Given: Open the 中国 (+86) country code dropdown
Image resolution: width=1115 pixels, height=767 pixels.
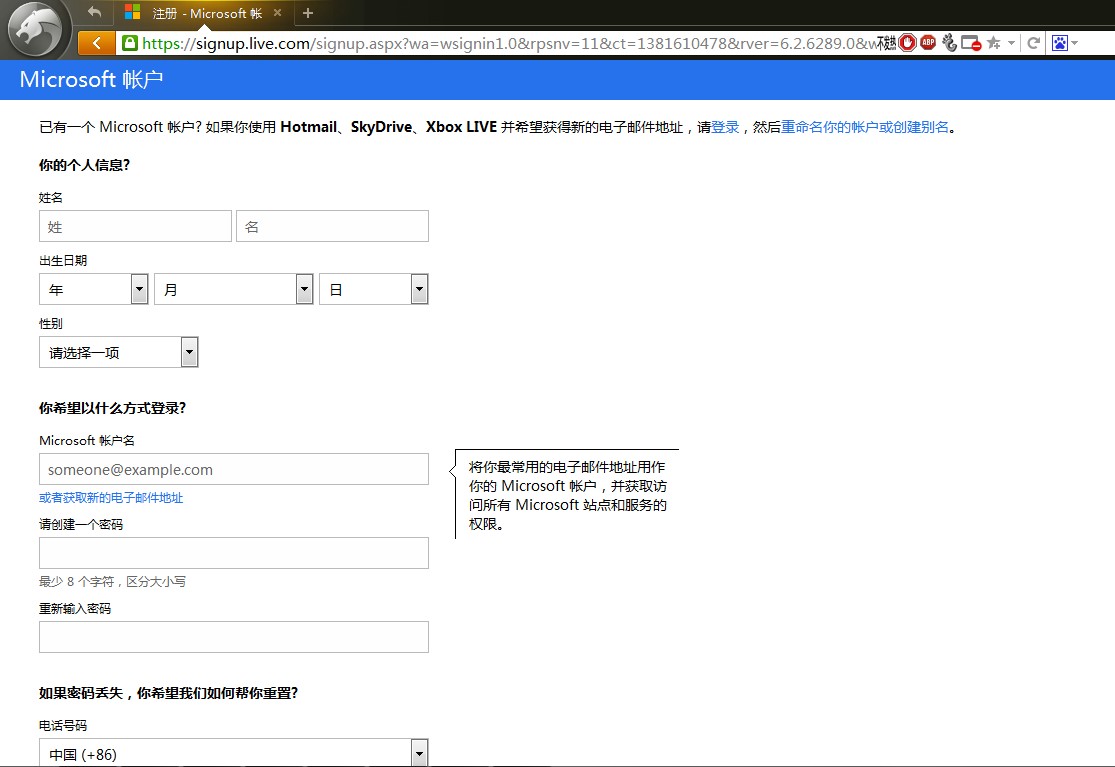Looking at the screenshot, I should tap(234, 753).
